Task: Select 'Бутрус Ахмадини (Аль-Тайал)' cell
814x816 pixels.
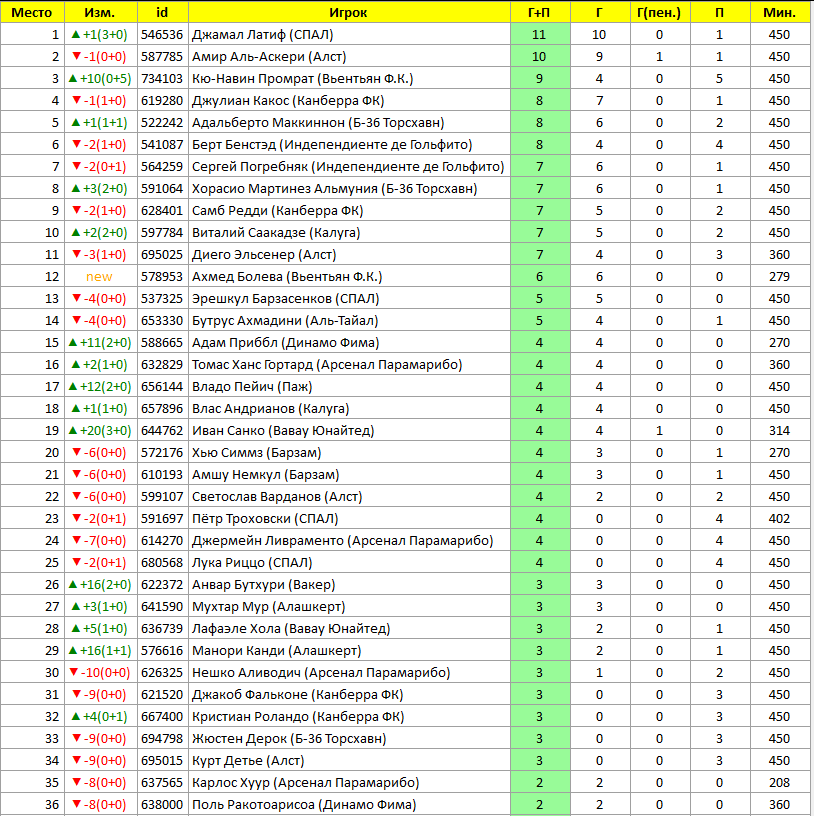Action: click(349, 320)
